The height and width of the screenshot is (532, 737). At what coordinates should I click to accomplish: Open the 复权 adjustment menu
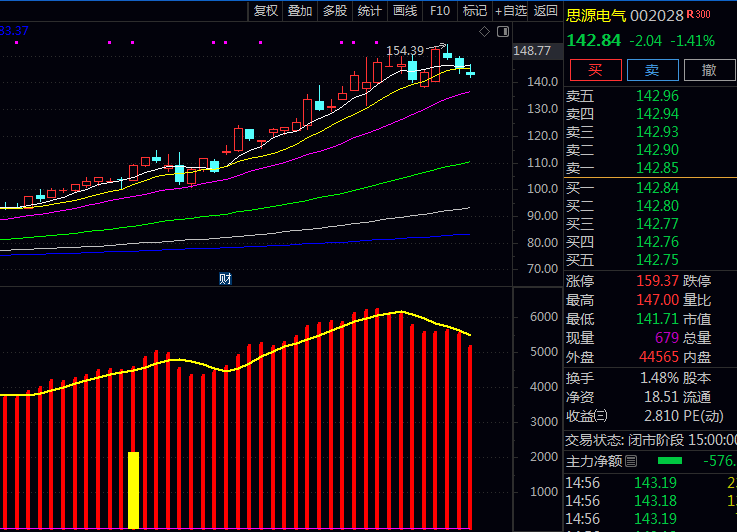(x=266, y=11)
